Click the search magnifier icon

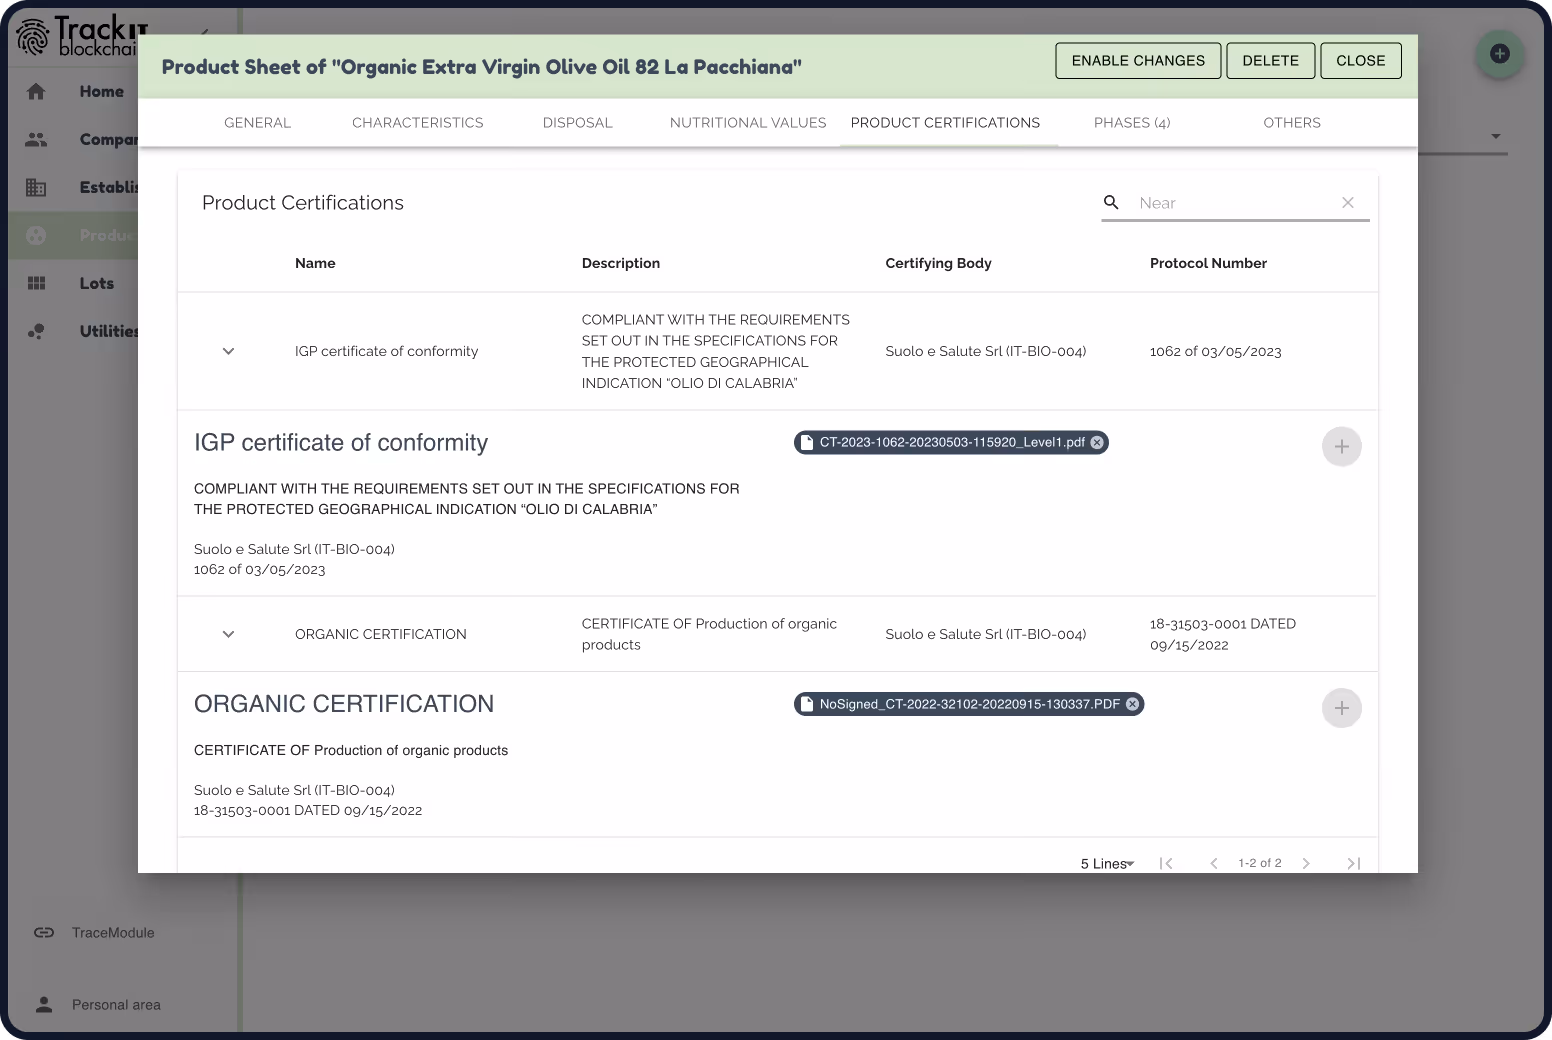click(x=1111, y=202)
